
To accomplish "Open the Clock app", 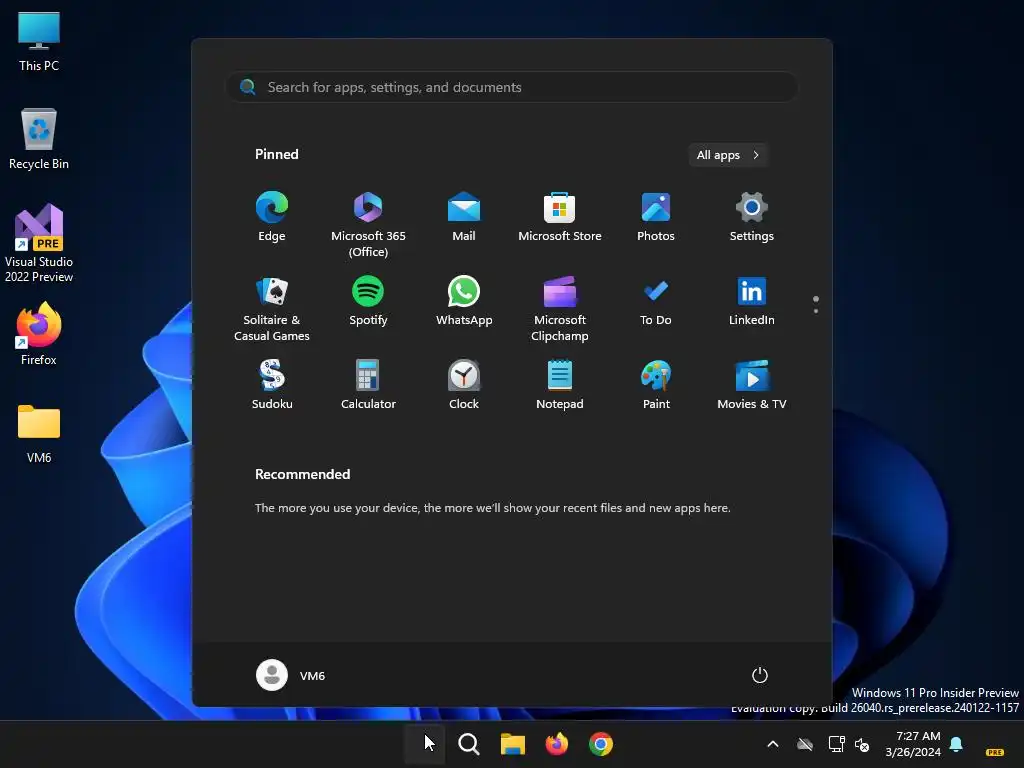I will 464,385.
